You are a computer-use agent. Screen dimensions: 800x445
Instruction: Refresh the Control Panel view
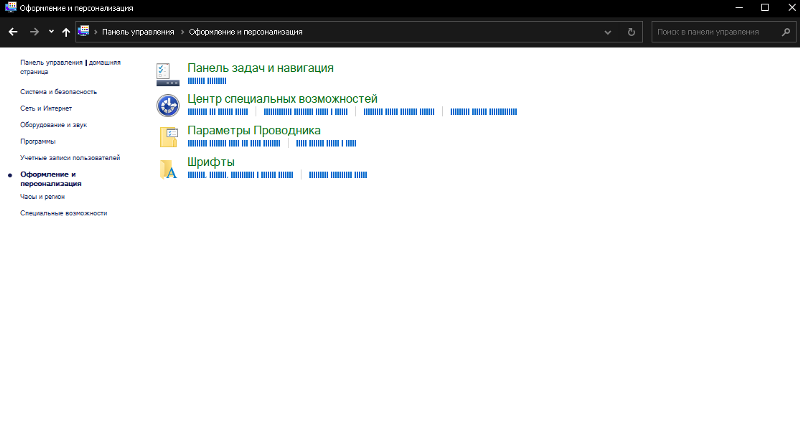click(x=631, y=32)
